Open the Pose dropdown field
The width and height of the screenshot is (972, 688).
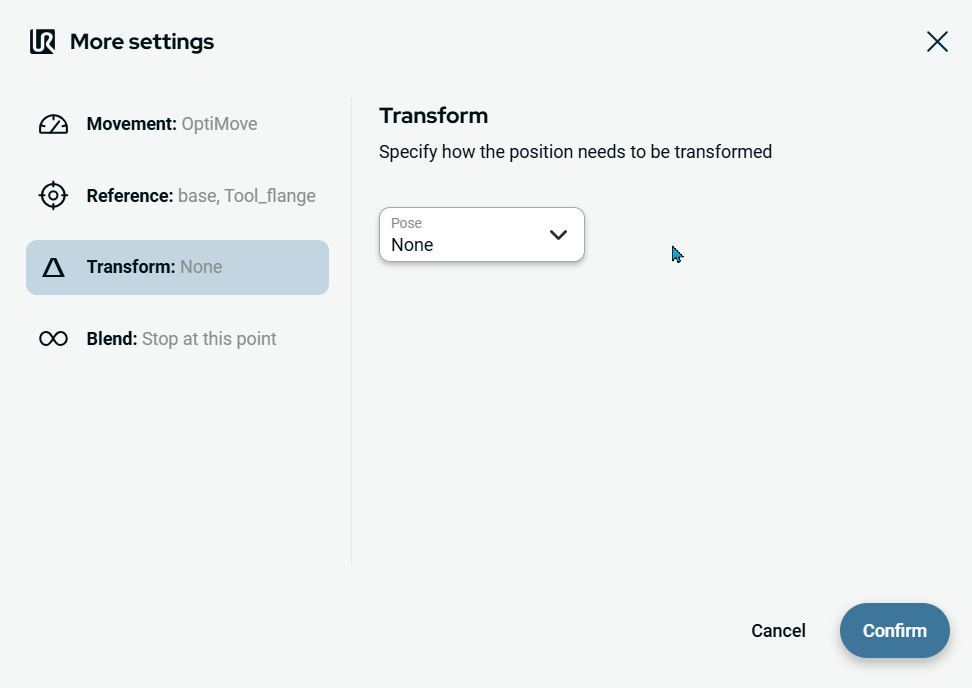pyautogui.click(x=466, y=235)
